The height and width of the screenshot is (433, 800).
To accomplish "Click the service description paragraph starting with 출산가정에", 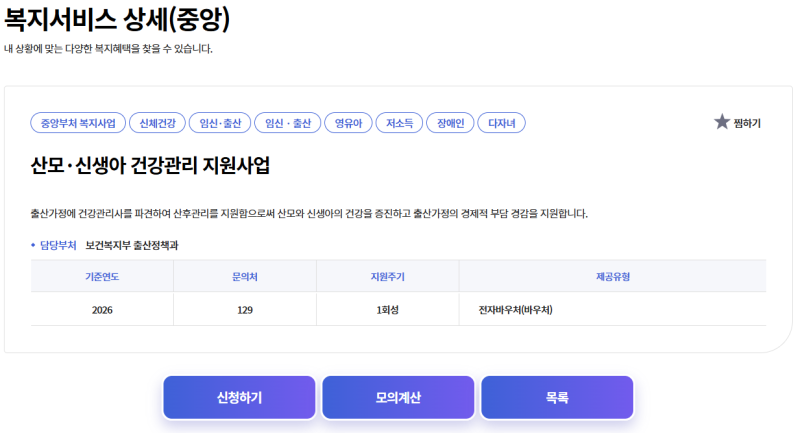I will (x=309, y=213).
